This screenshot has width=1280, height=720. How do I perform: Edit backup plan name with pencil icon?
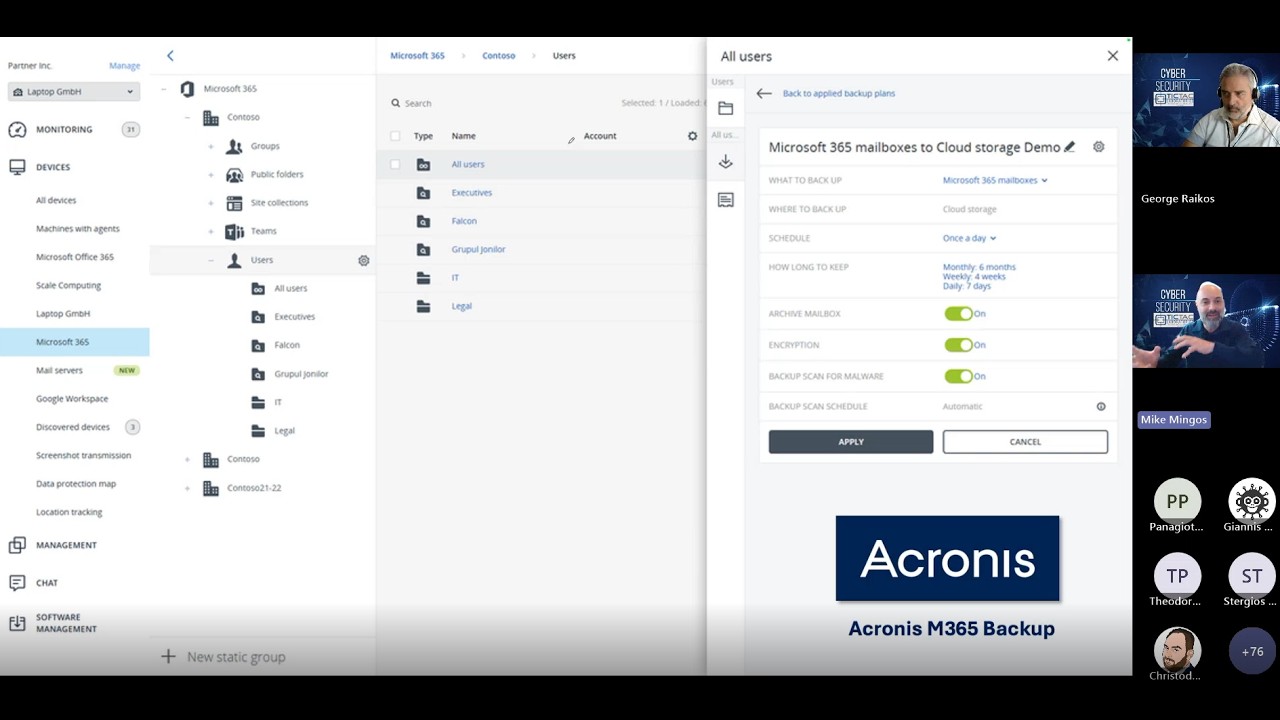pyautogui.click(x=1069, y=147)
